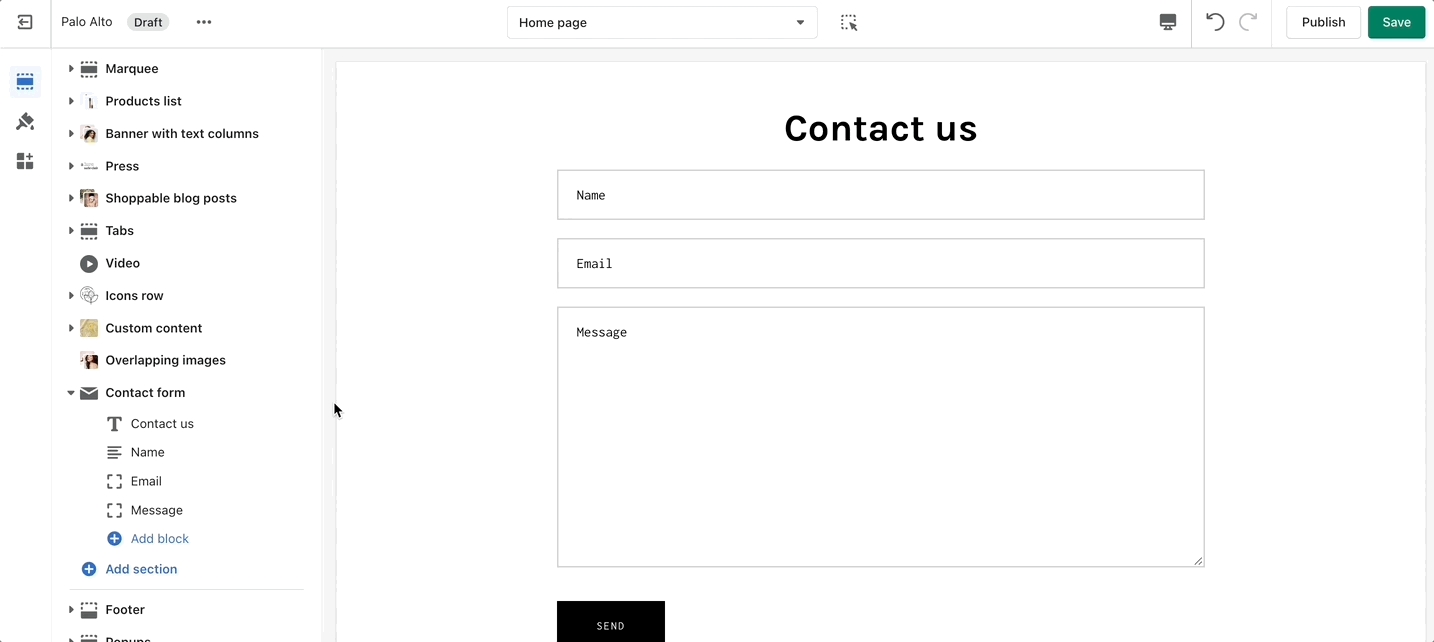Open the three-dot theme actions menu

[204, 22]
